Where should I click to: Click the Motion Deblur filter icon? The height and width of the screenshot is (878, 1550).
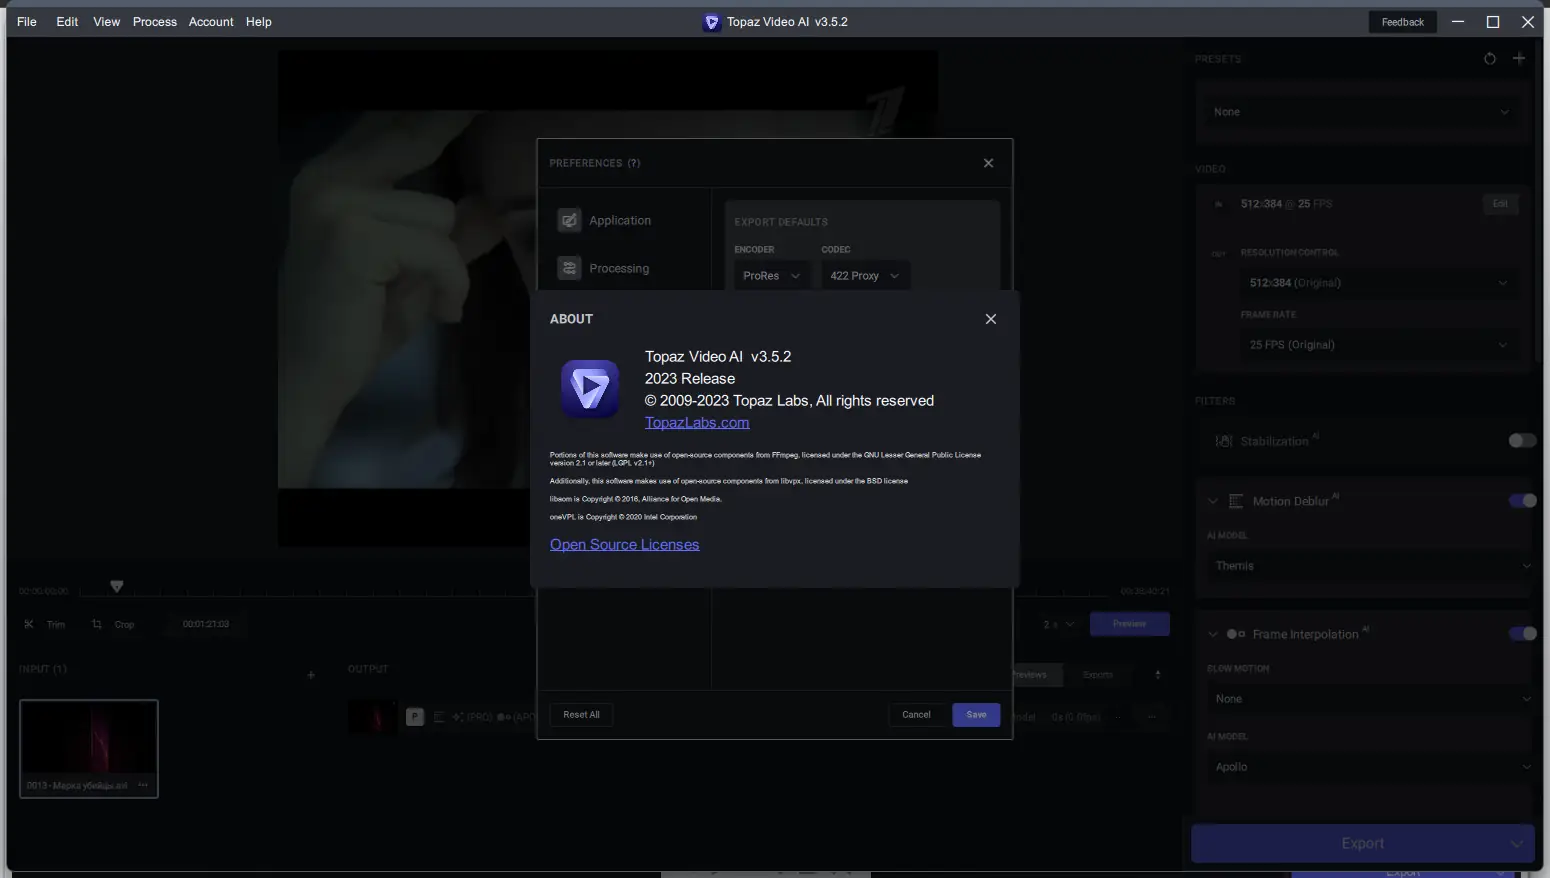(1236, 501)
